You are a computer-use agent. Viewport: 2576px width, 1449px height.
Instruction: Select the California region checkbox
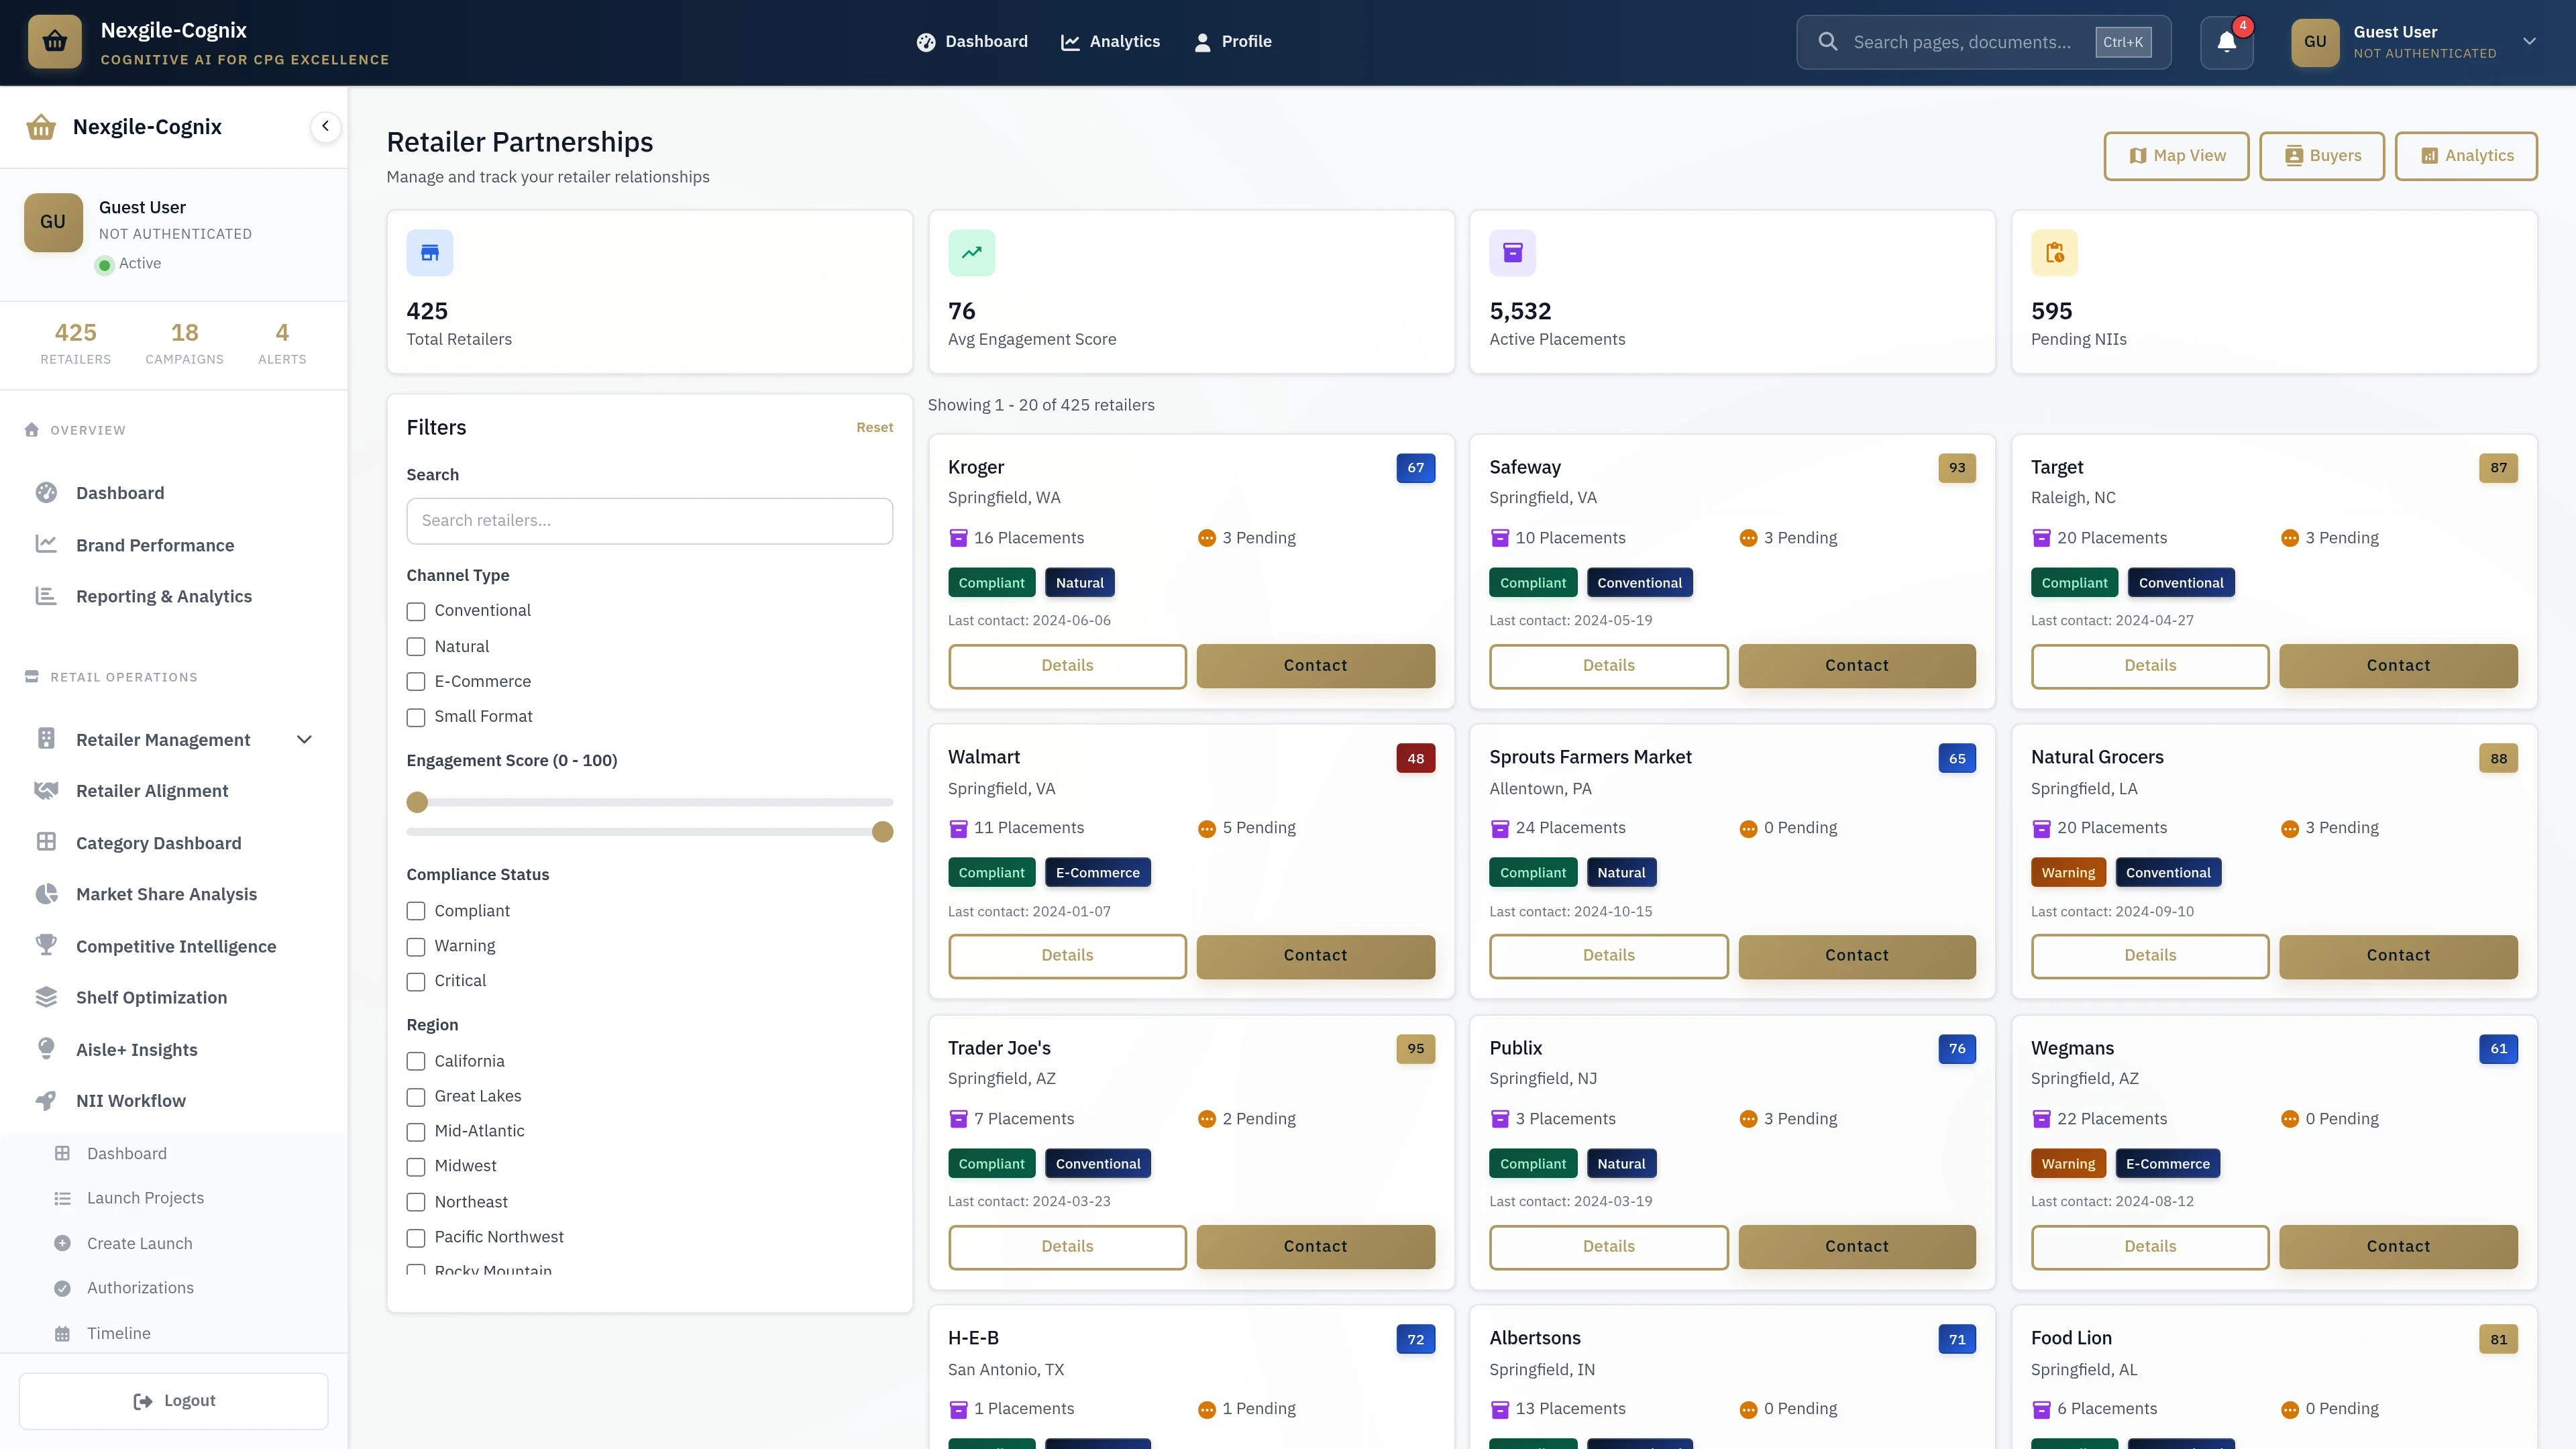pyautogui.click(x=416, y=1061)
